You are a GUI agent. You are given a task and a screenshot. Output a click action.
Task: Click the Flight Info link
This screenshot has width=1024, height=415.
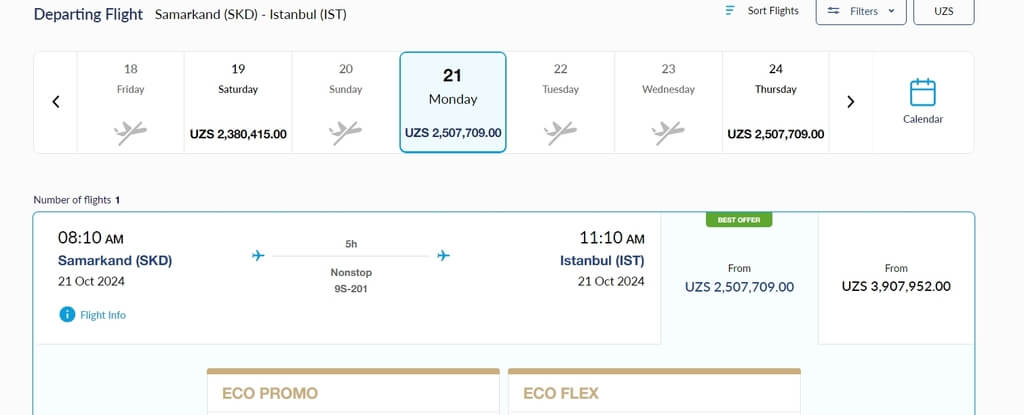click(x=103, y=315)
